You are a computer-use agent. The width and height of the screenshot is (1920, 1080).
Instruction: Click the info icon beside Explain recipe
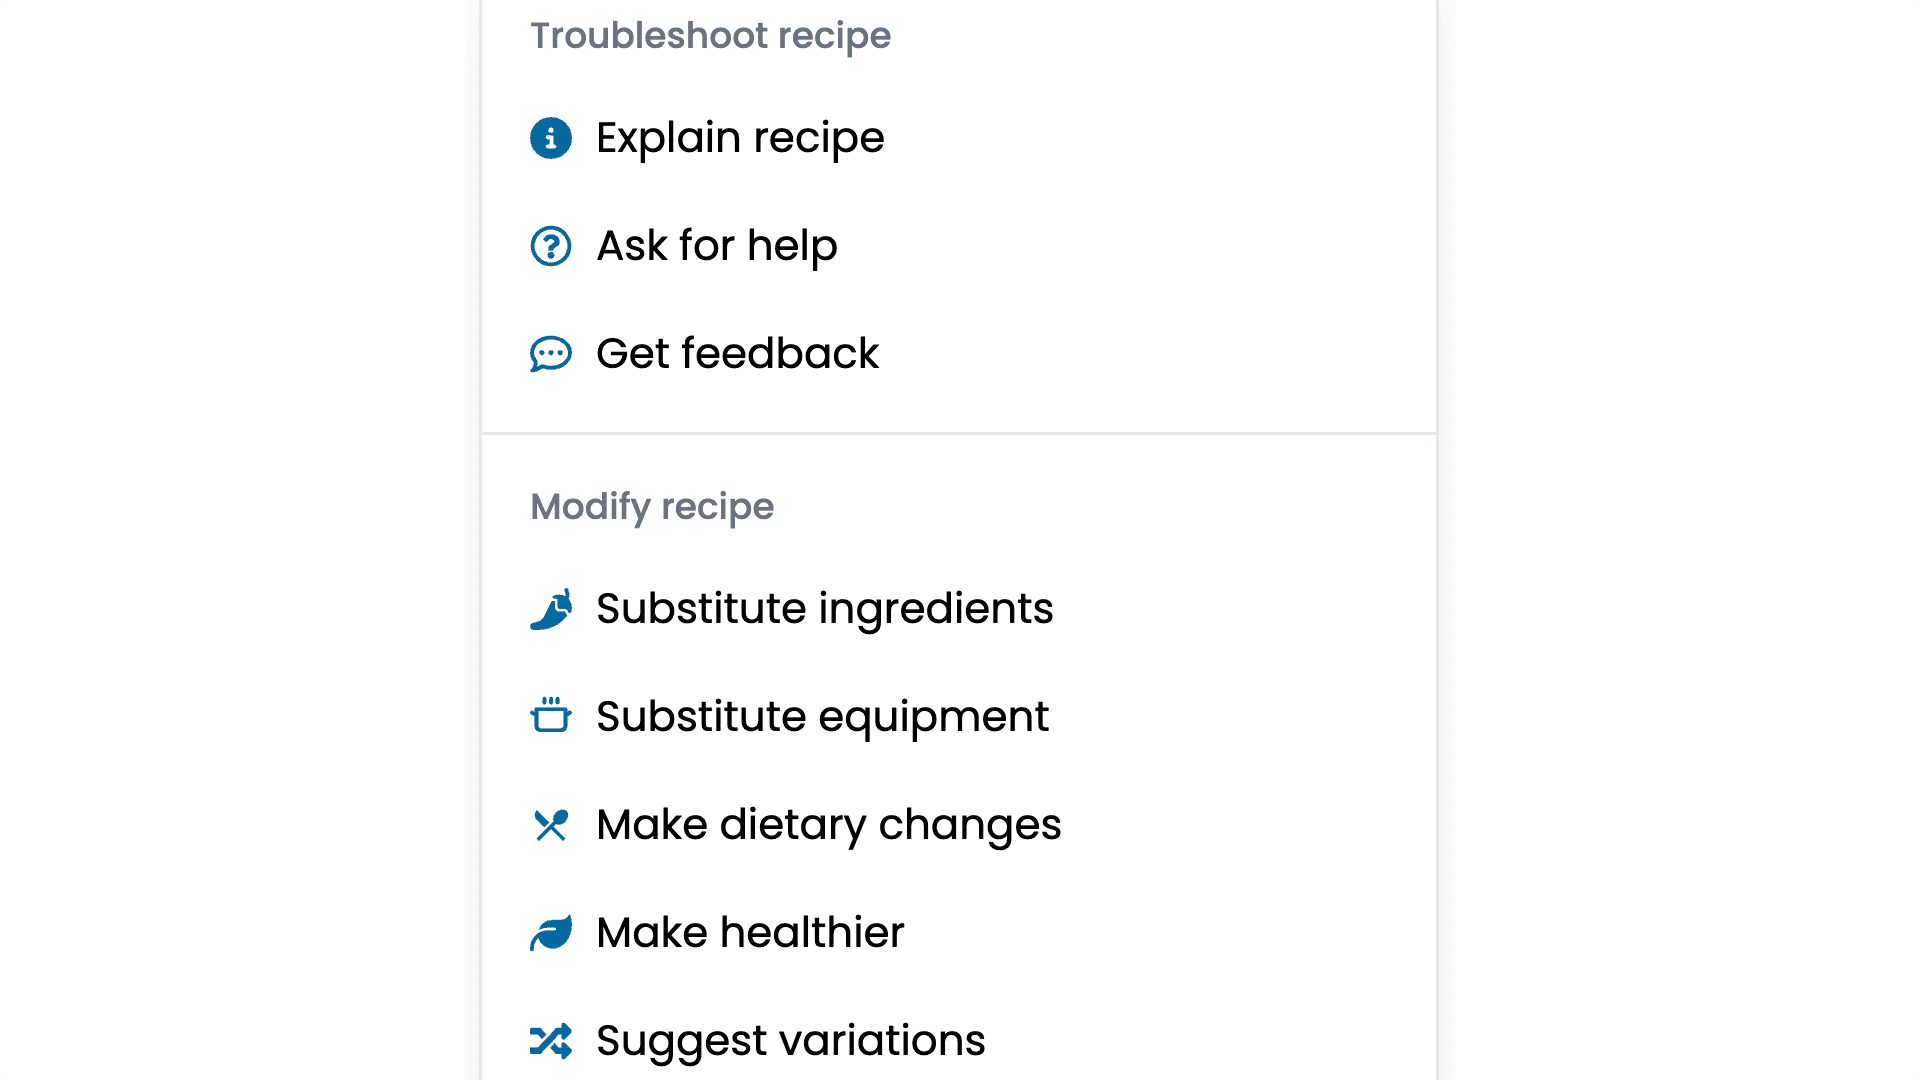(551, 138)
